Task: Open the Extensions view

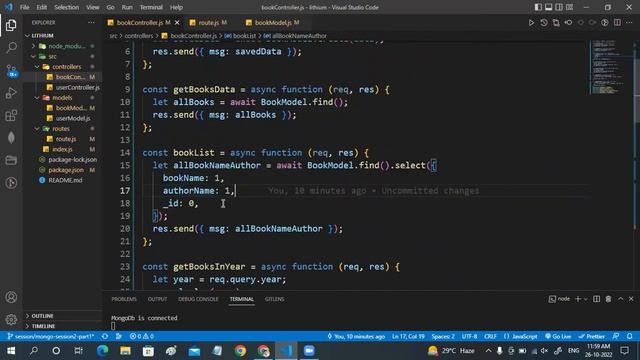Action: 11,116
